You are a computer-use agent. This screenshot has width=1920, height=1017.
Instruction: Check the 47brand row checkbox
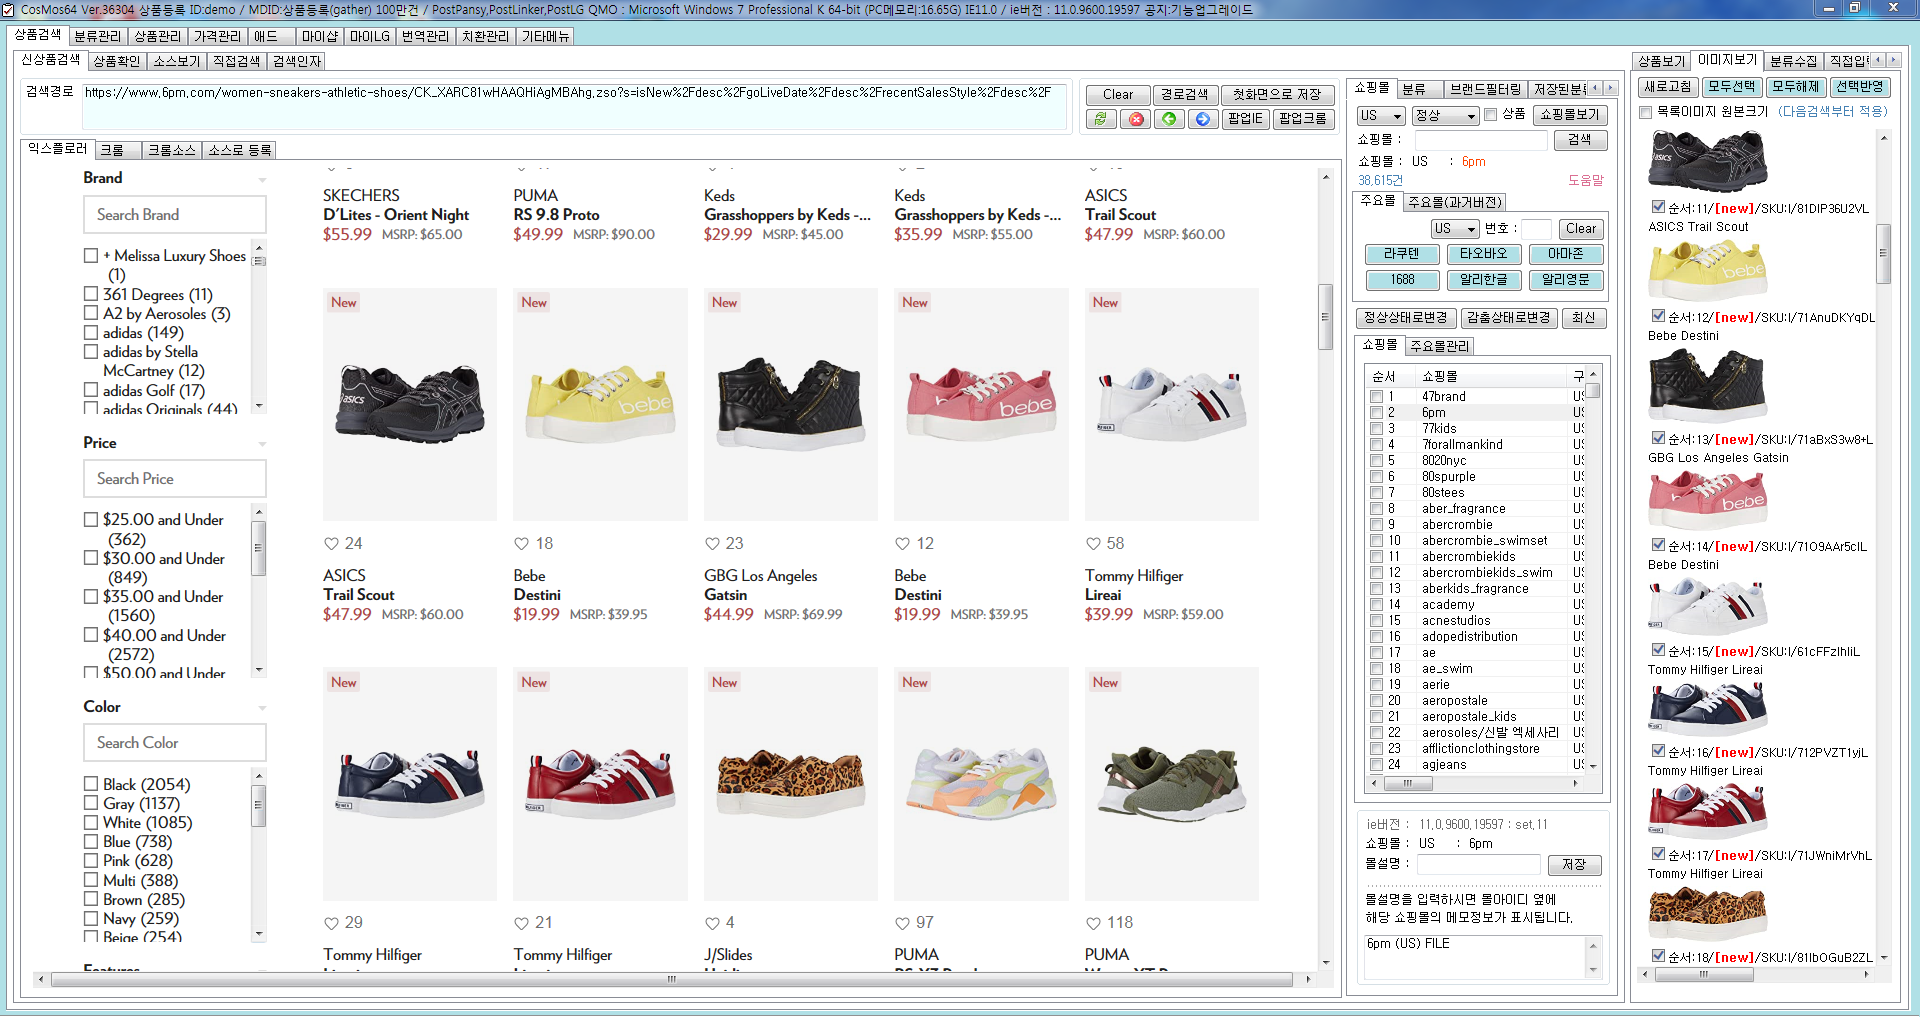pos(1376,397)
